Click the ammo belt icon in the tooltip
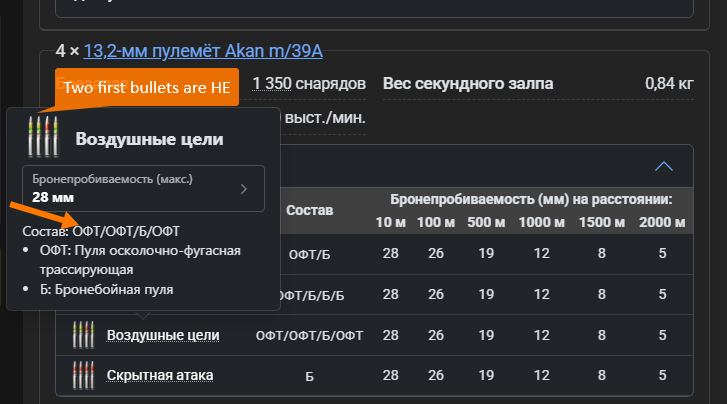This screenshot has height=404, width=727. (40, 137)
